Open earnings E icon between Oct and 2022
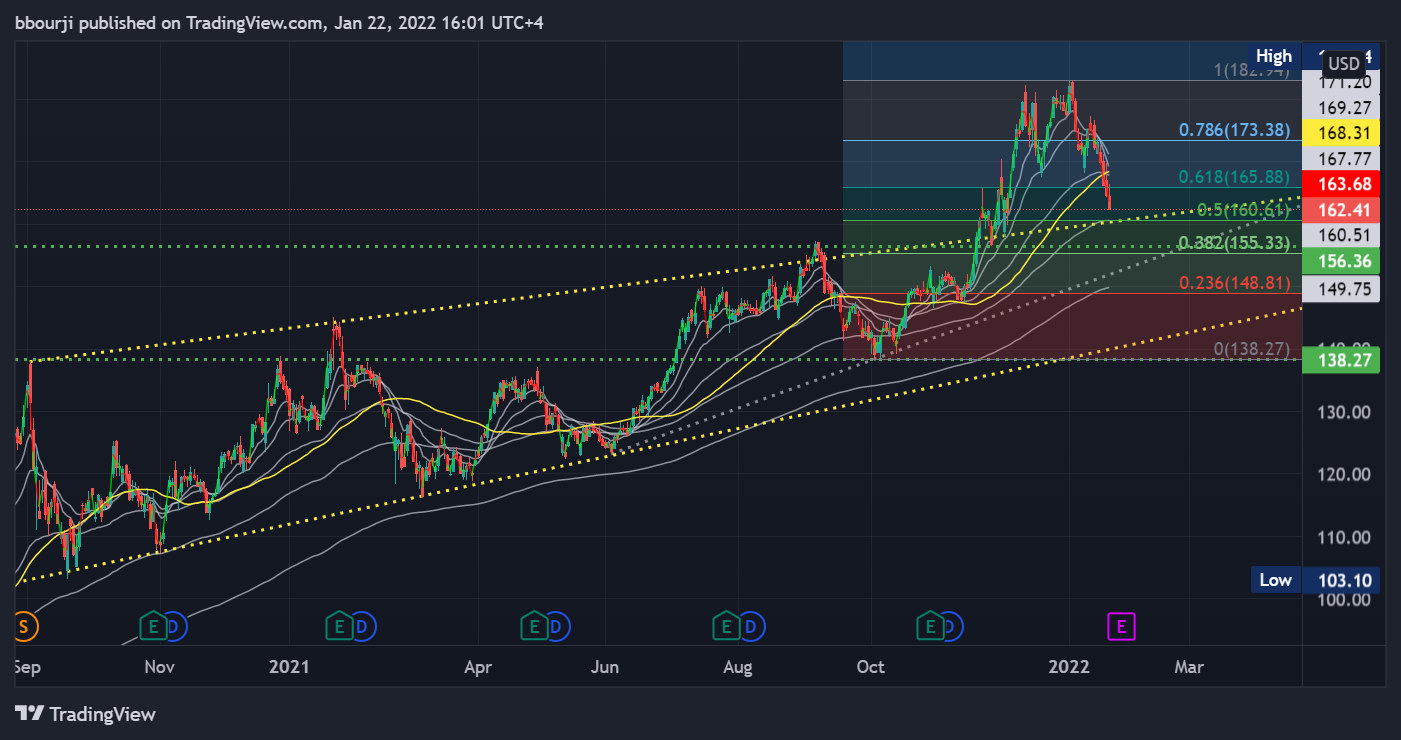The height and width of the screenshot is (740, 1401). click(x=930, y=627)
